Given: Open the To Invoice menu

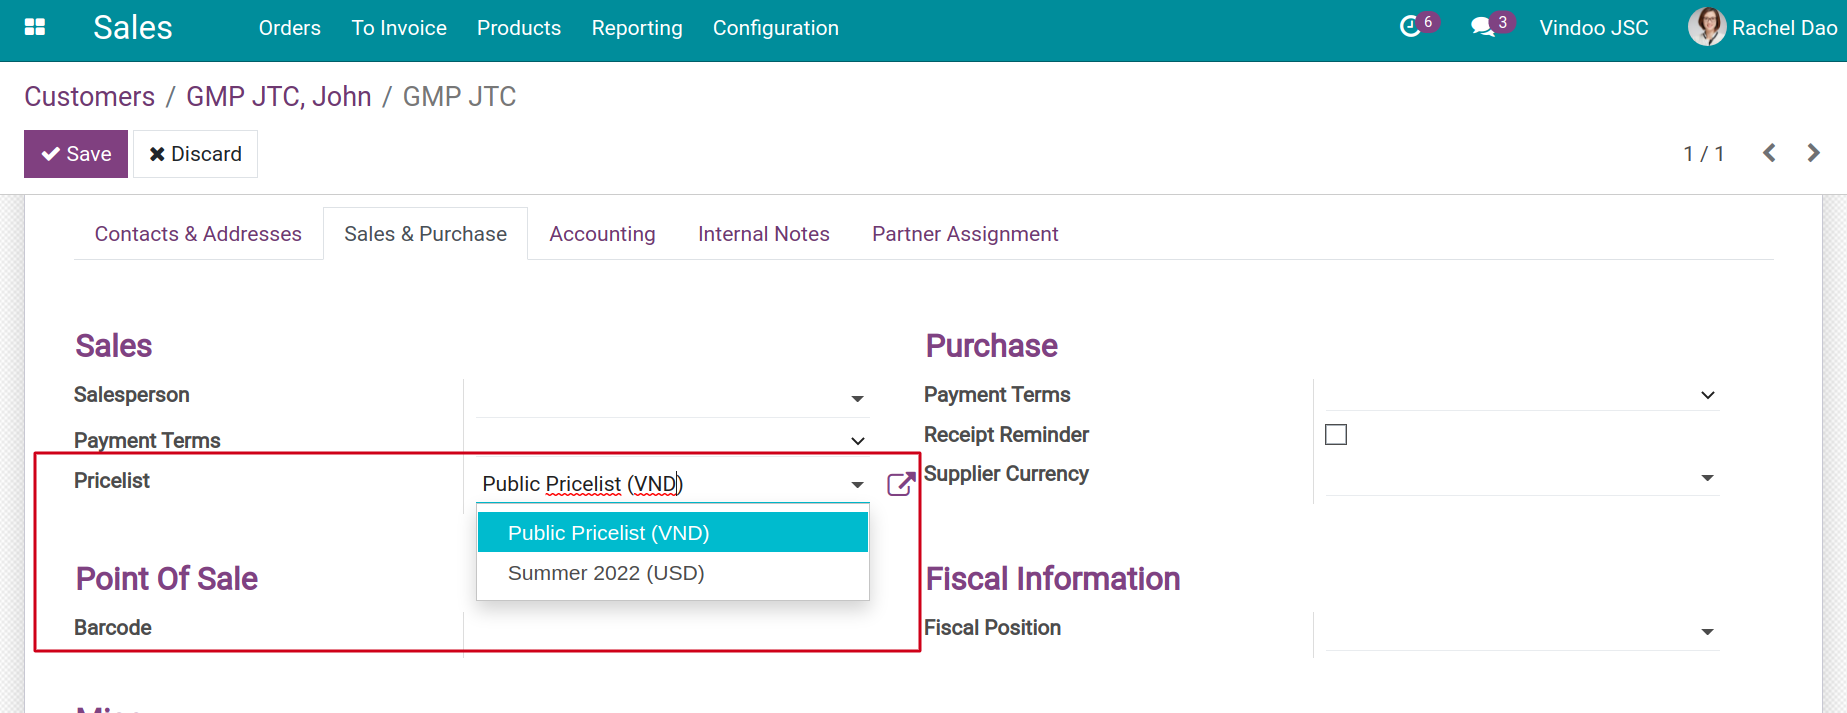Looking at the screenshot, I should pyautogui.click(x=399, y=28).
